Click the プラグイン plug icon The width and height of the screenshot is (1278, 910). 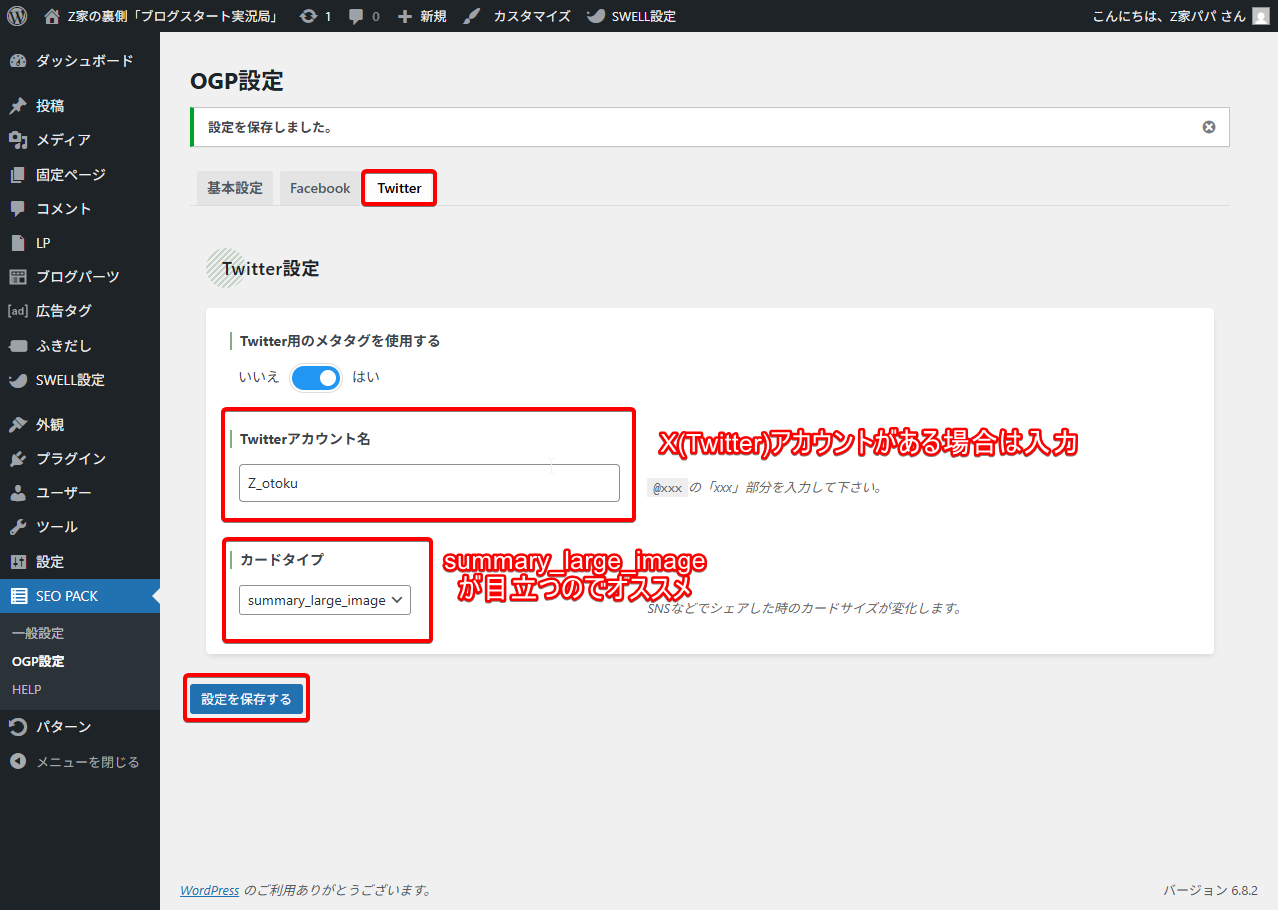[18, 459]
